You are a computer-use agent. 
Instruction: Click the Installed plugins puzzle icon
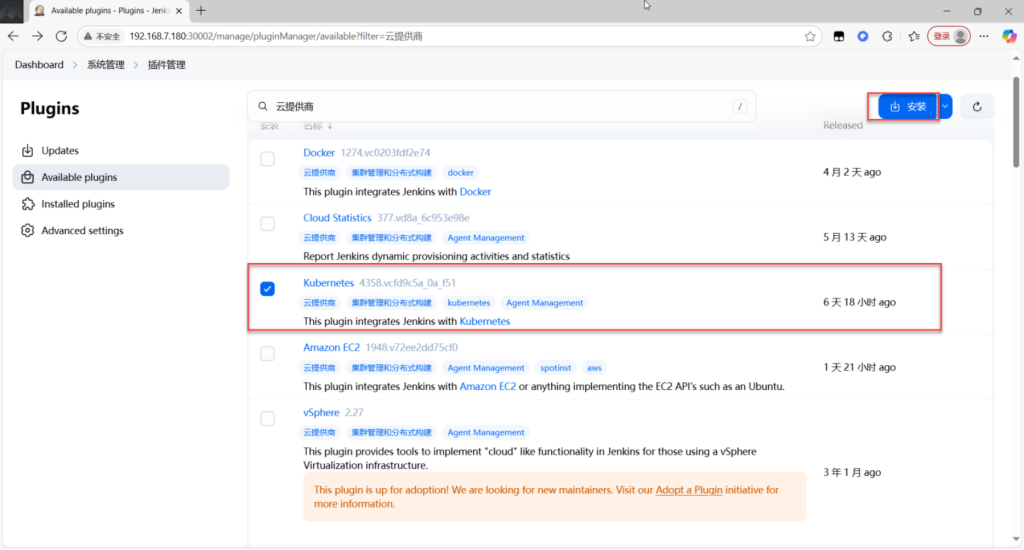pos(27,204)
